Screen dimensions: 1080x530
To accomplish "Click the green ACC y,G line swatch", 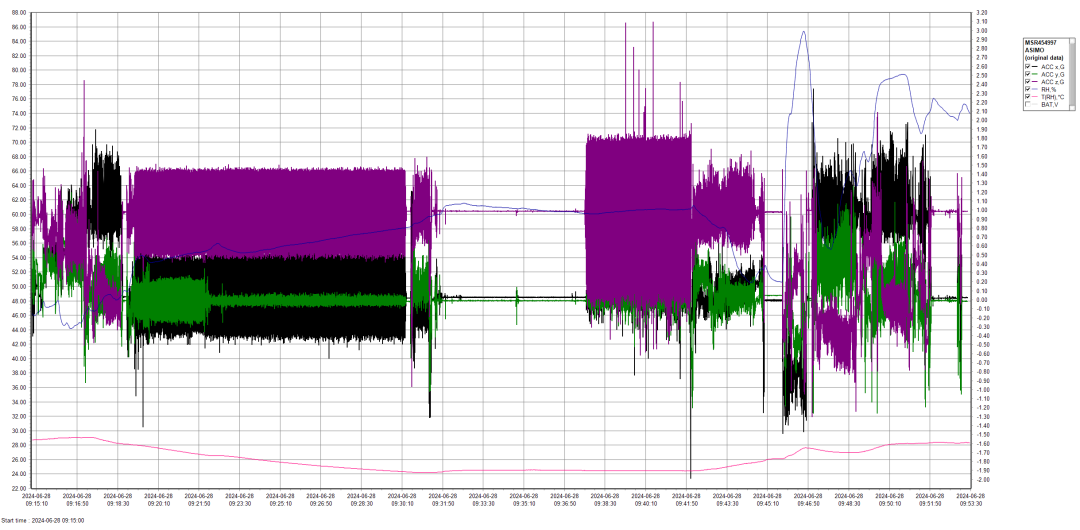I will pyautogui.click(x=1035, y=74).
